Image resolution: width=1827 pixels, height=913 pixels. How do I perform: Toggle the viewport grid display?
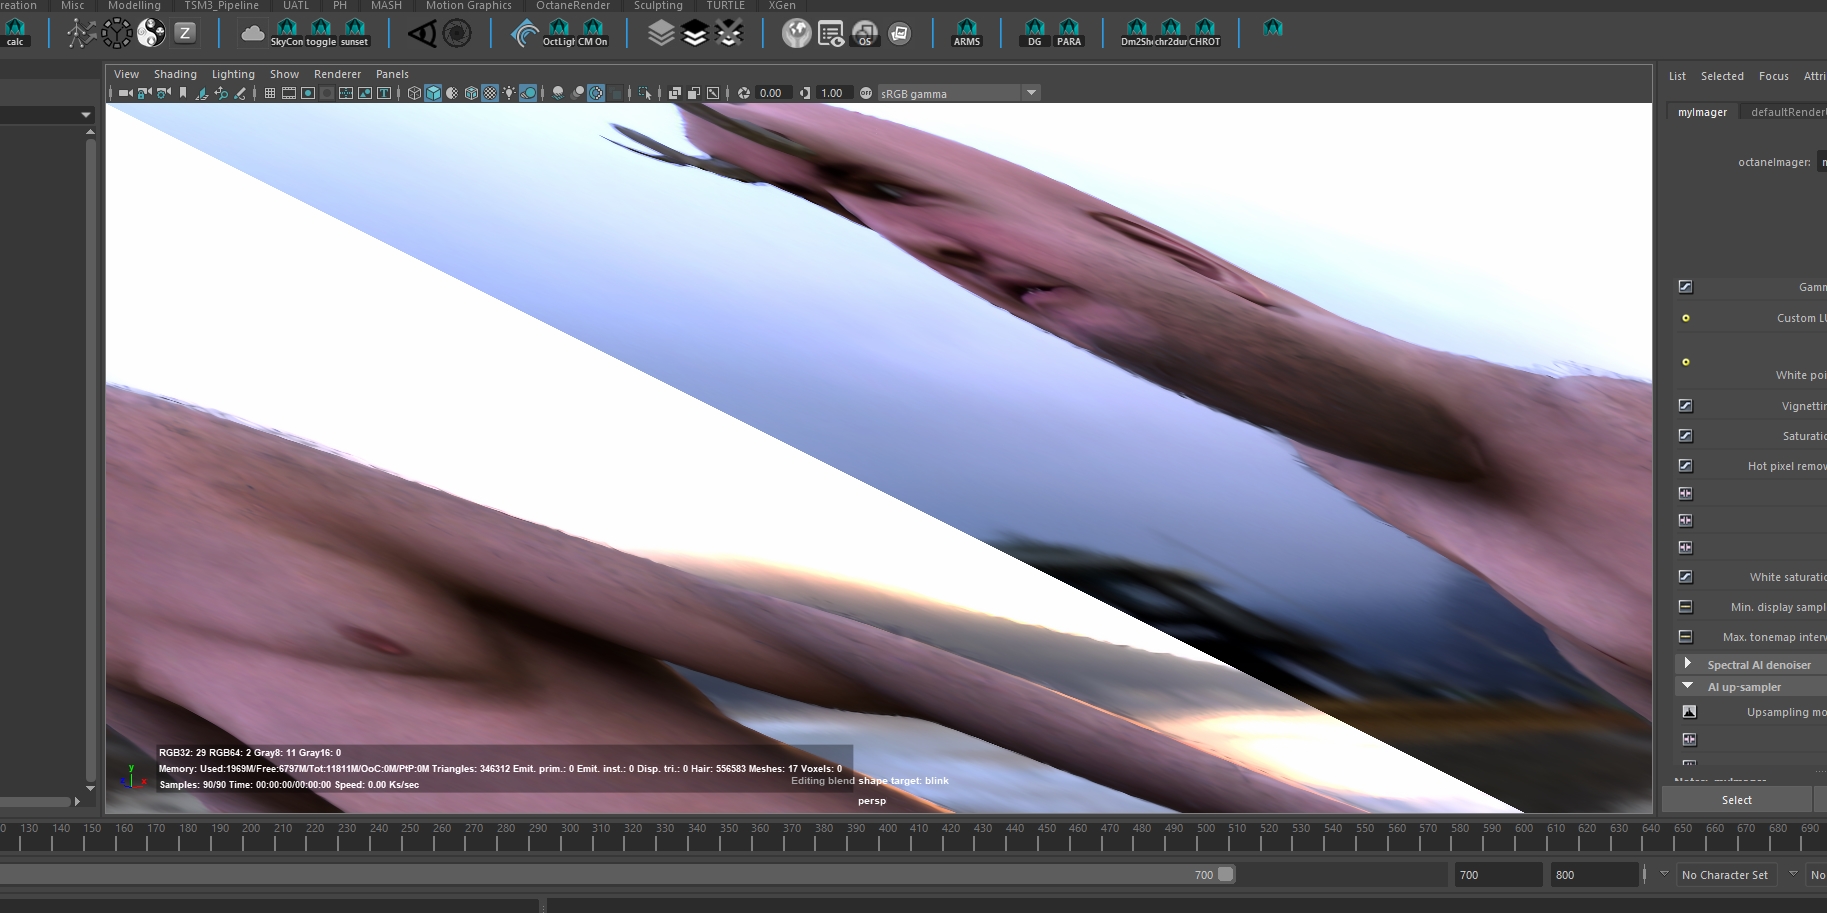click(x=270, y=93)
